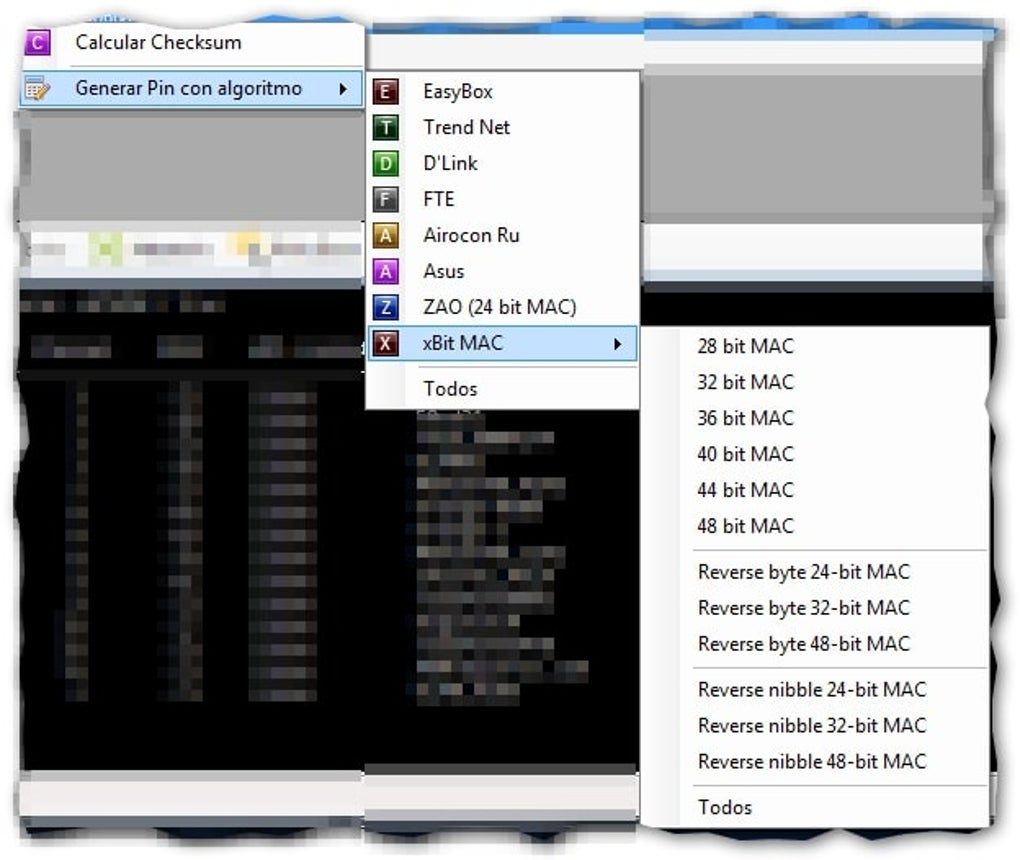The width and height of the screenshot is (1020, 860).
Task: Select 32 bit MAC
Action: click(816, 382)
